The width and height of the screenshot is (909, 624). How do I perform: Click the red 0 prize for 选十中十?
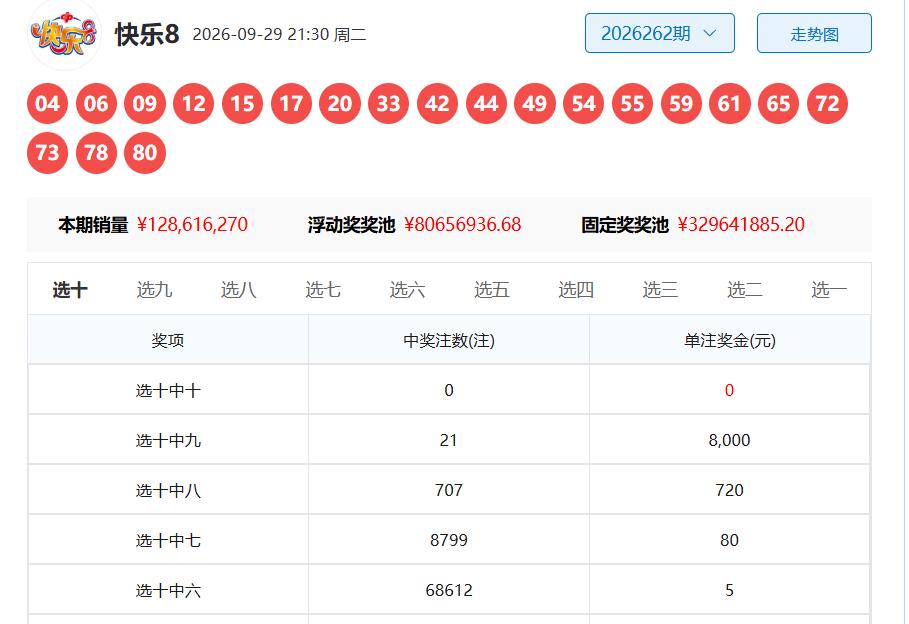tap(729, 390)
